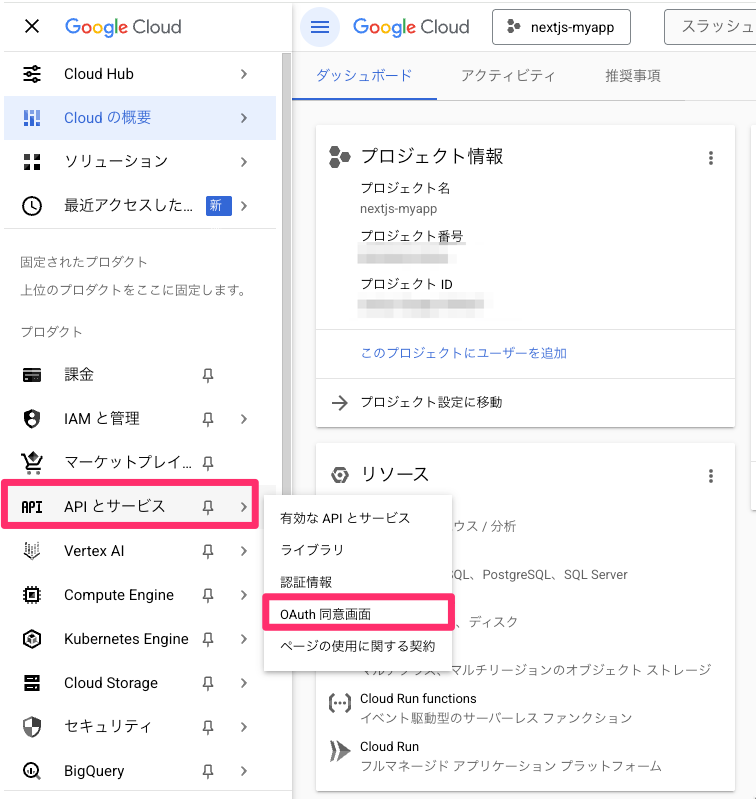
Task: Switch to the 推奨事項 tab
Action: 633,76
